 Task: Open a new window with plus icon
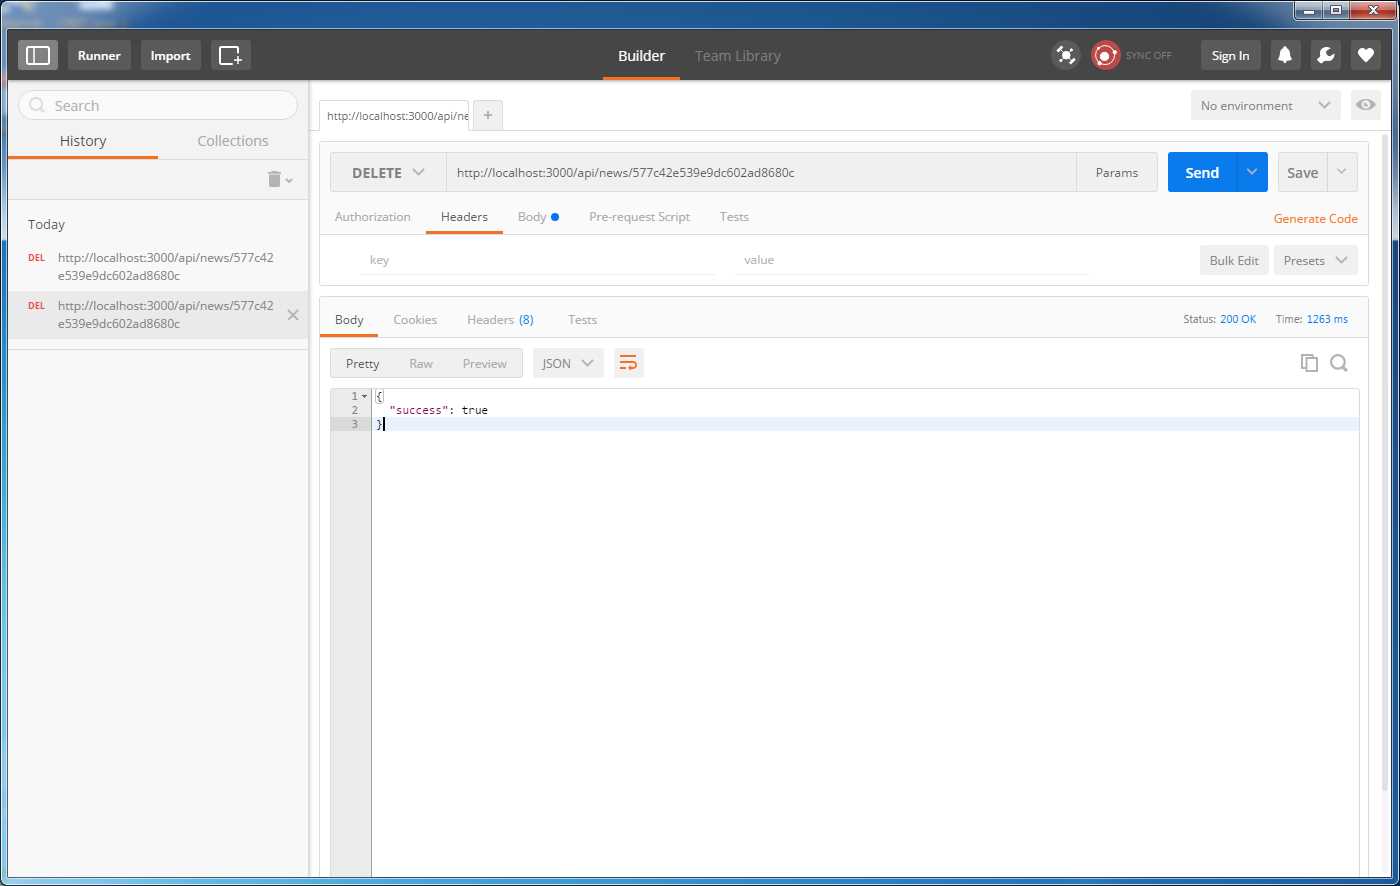[231, 55]
